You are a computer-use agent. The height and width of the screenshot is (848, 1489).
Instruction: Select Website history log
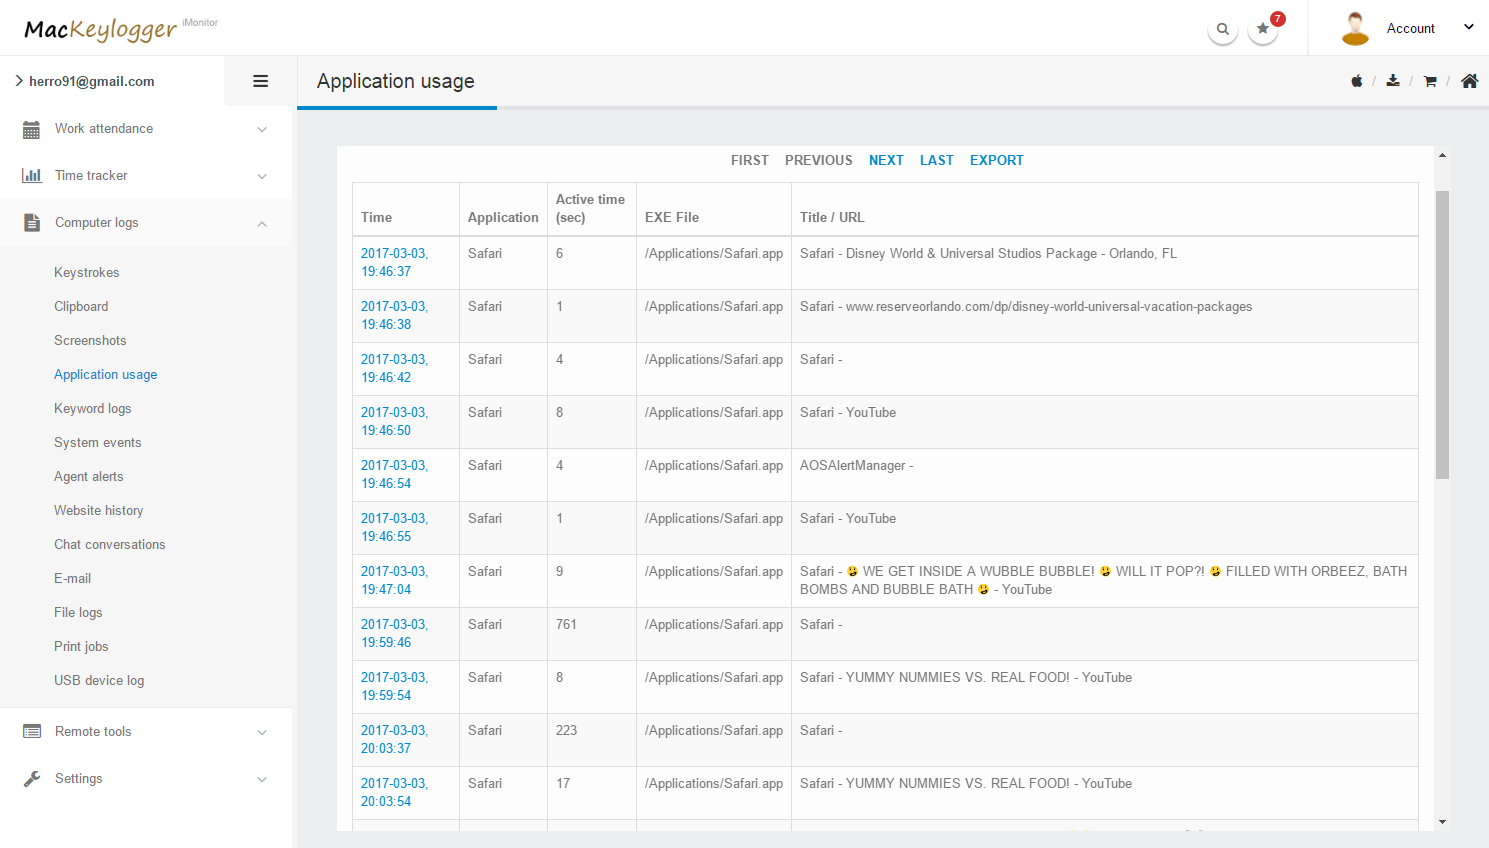pos(99,511)
